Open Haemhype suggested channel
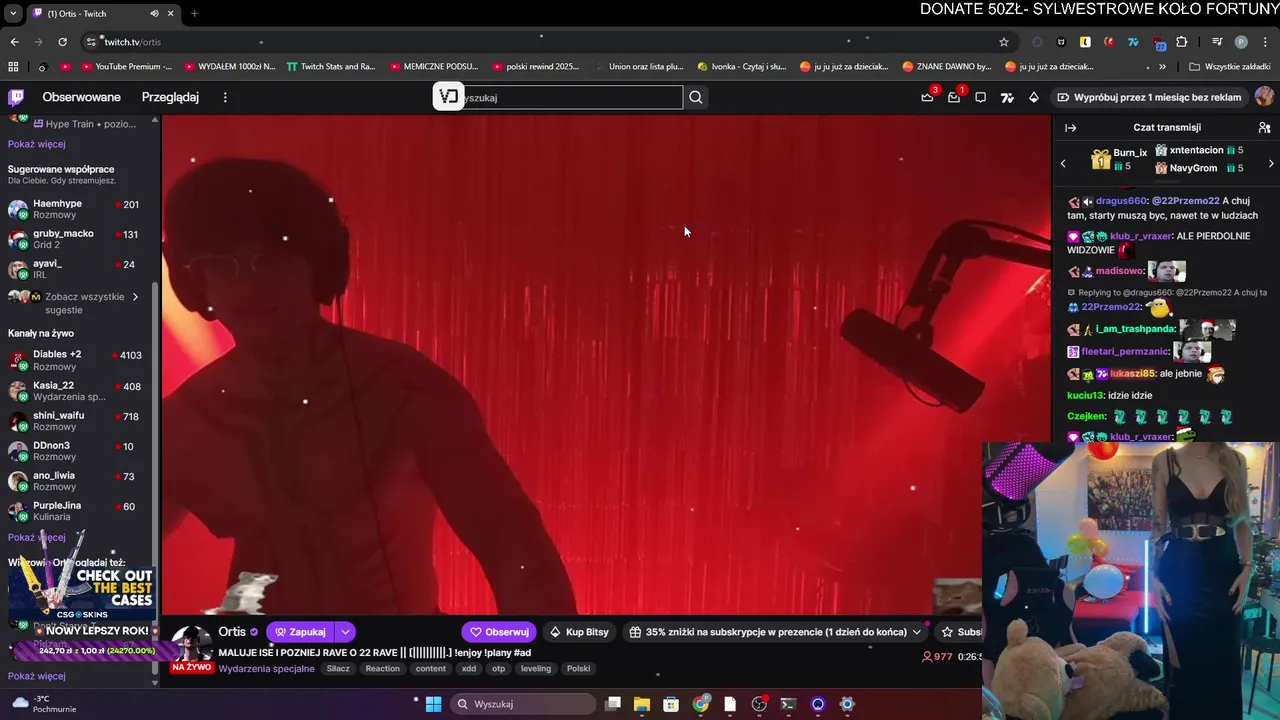 tap(76, 209)
